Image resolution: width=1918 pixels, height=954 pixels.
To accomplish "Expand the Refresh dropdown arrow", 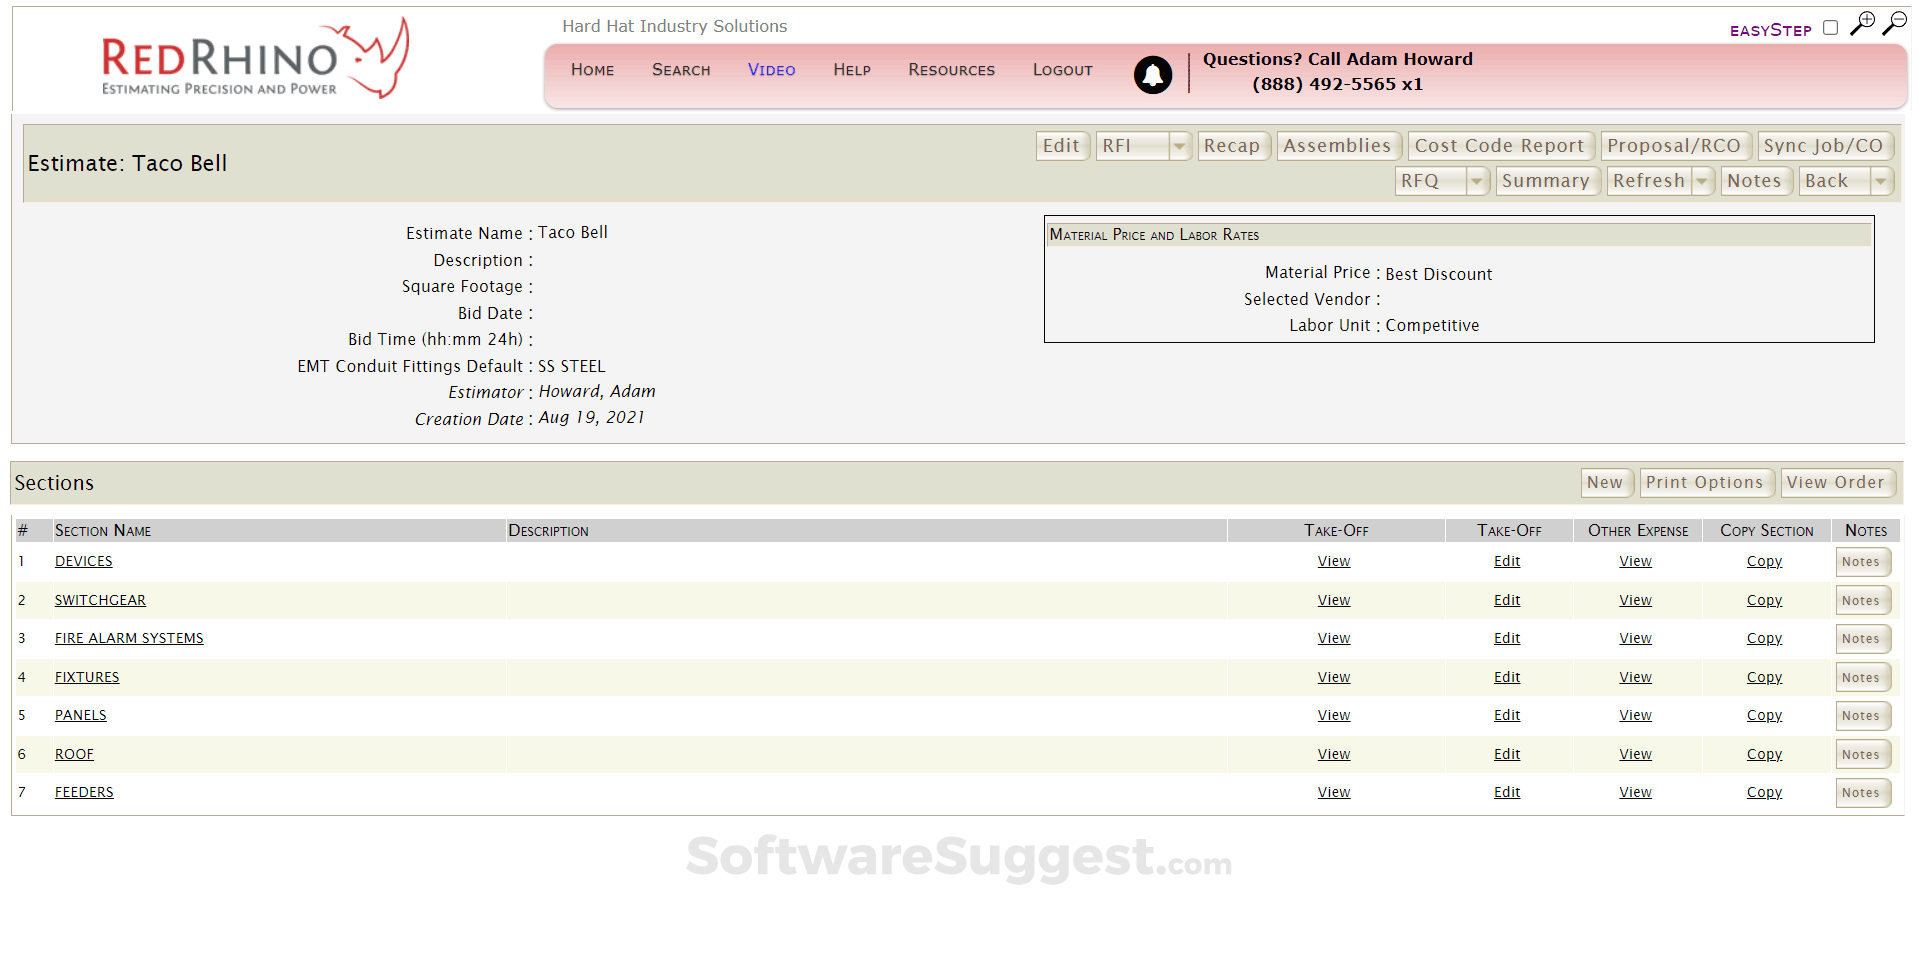I will 1702,181.
